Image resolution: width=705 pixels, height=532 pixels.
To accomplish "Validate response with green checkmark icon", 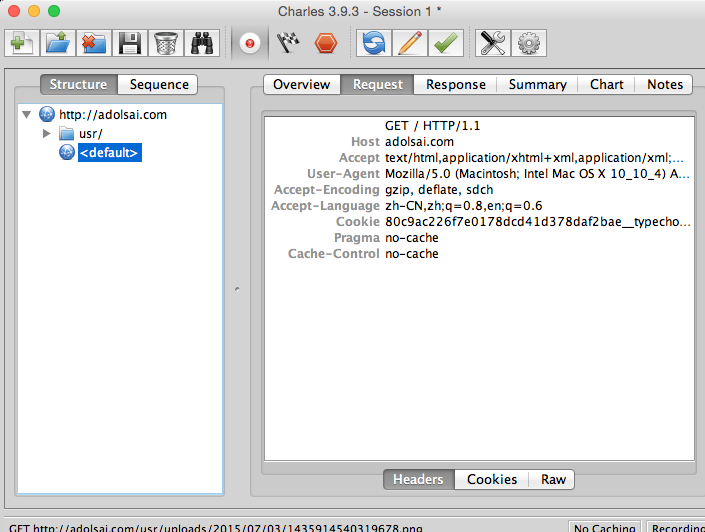I will click(x=446, y=43).
